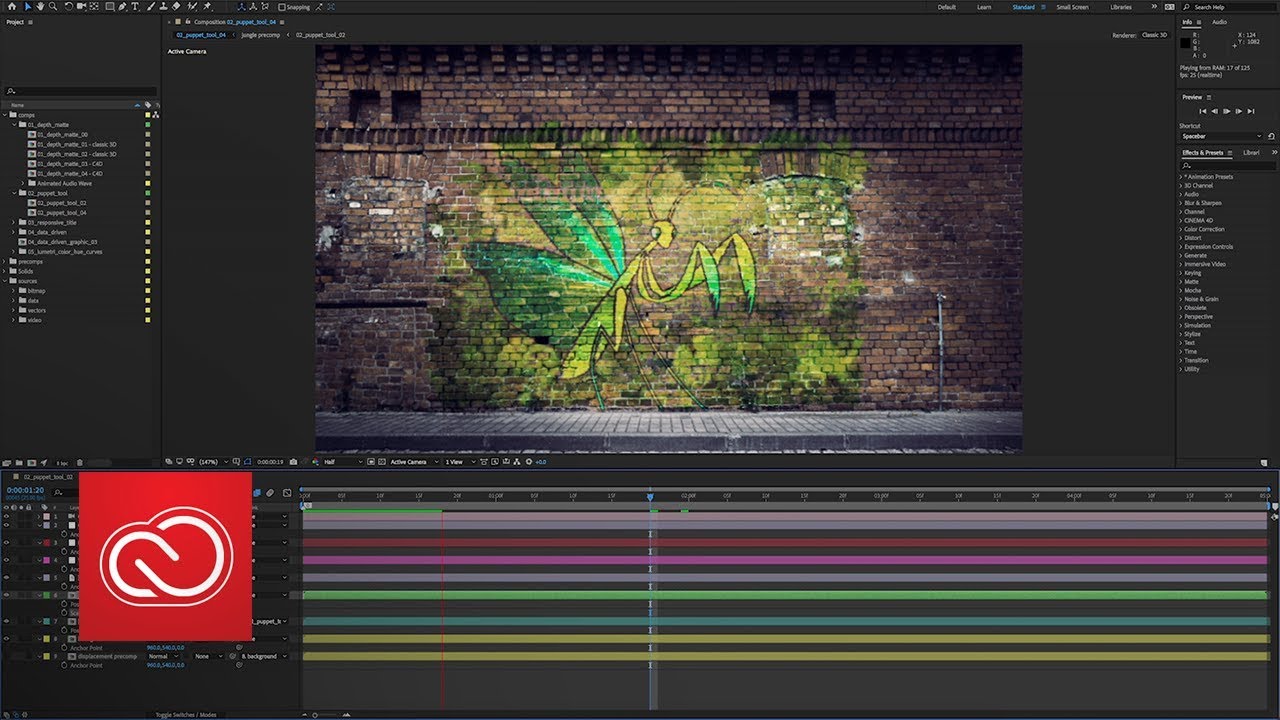Select the Pan Behind anchor point tool
1280x720 pixels.
click(94, 6)
